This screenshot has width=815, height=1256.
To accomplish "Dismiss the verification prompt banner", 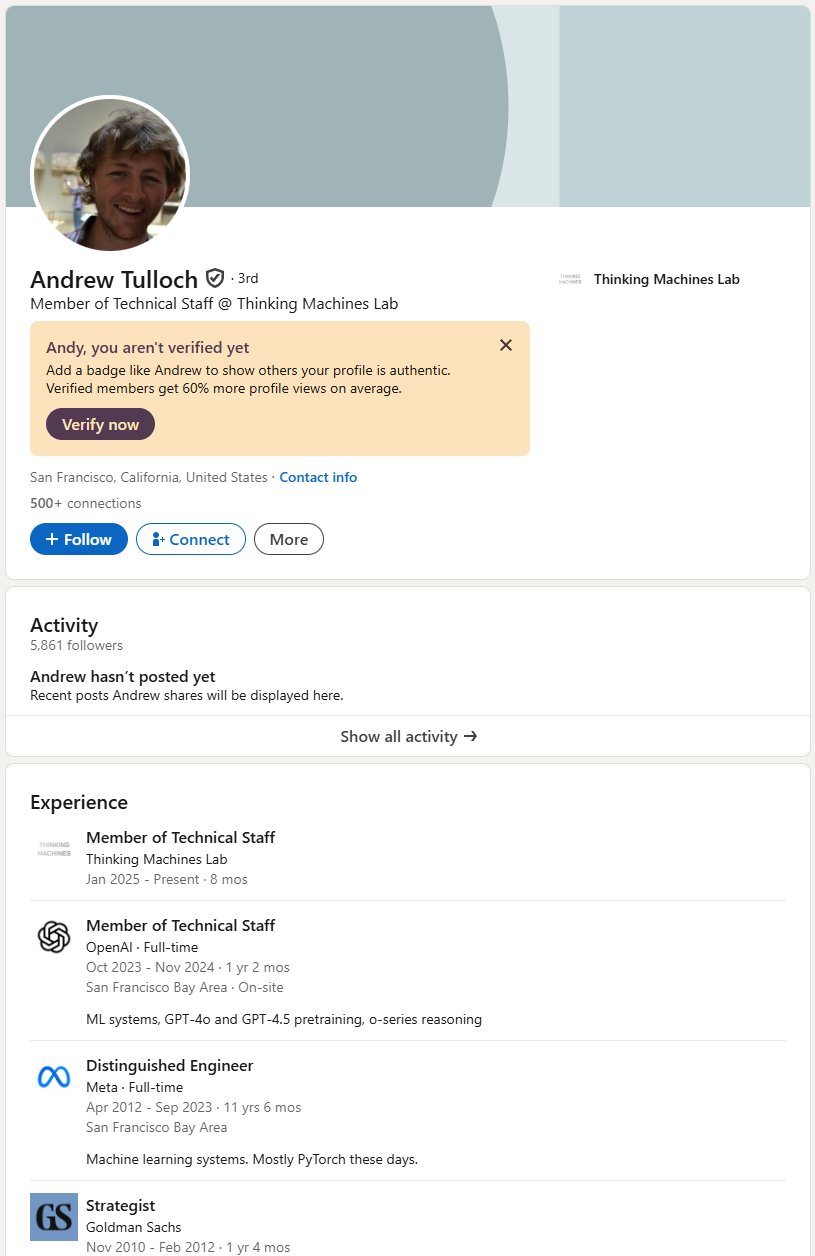I will point(506,345).
